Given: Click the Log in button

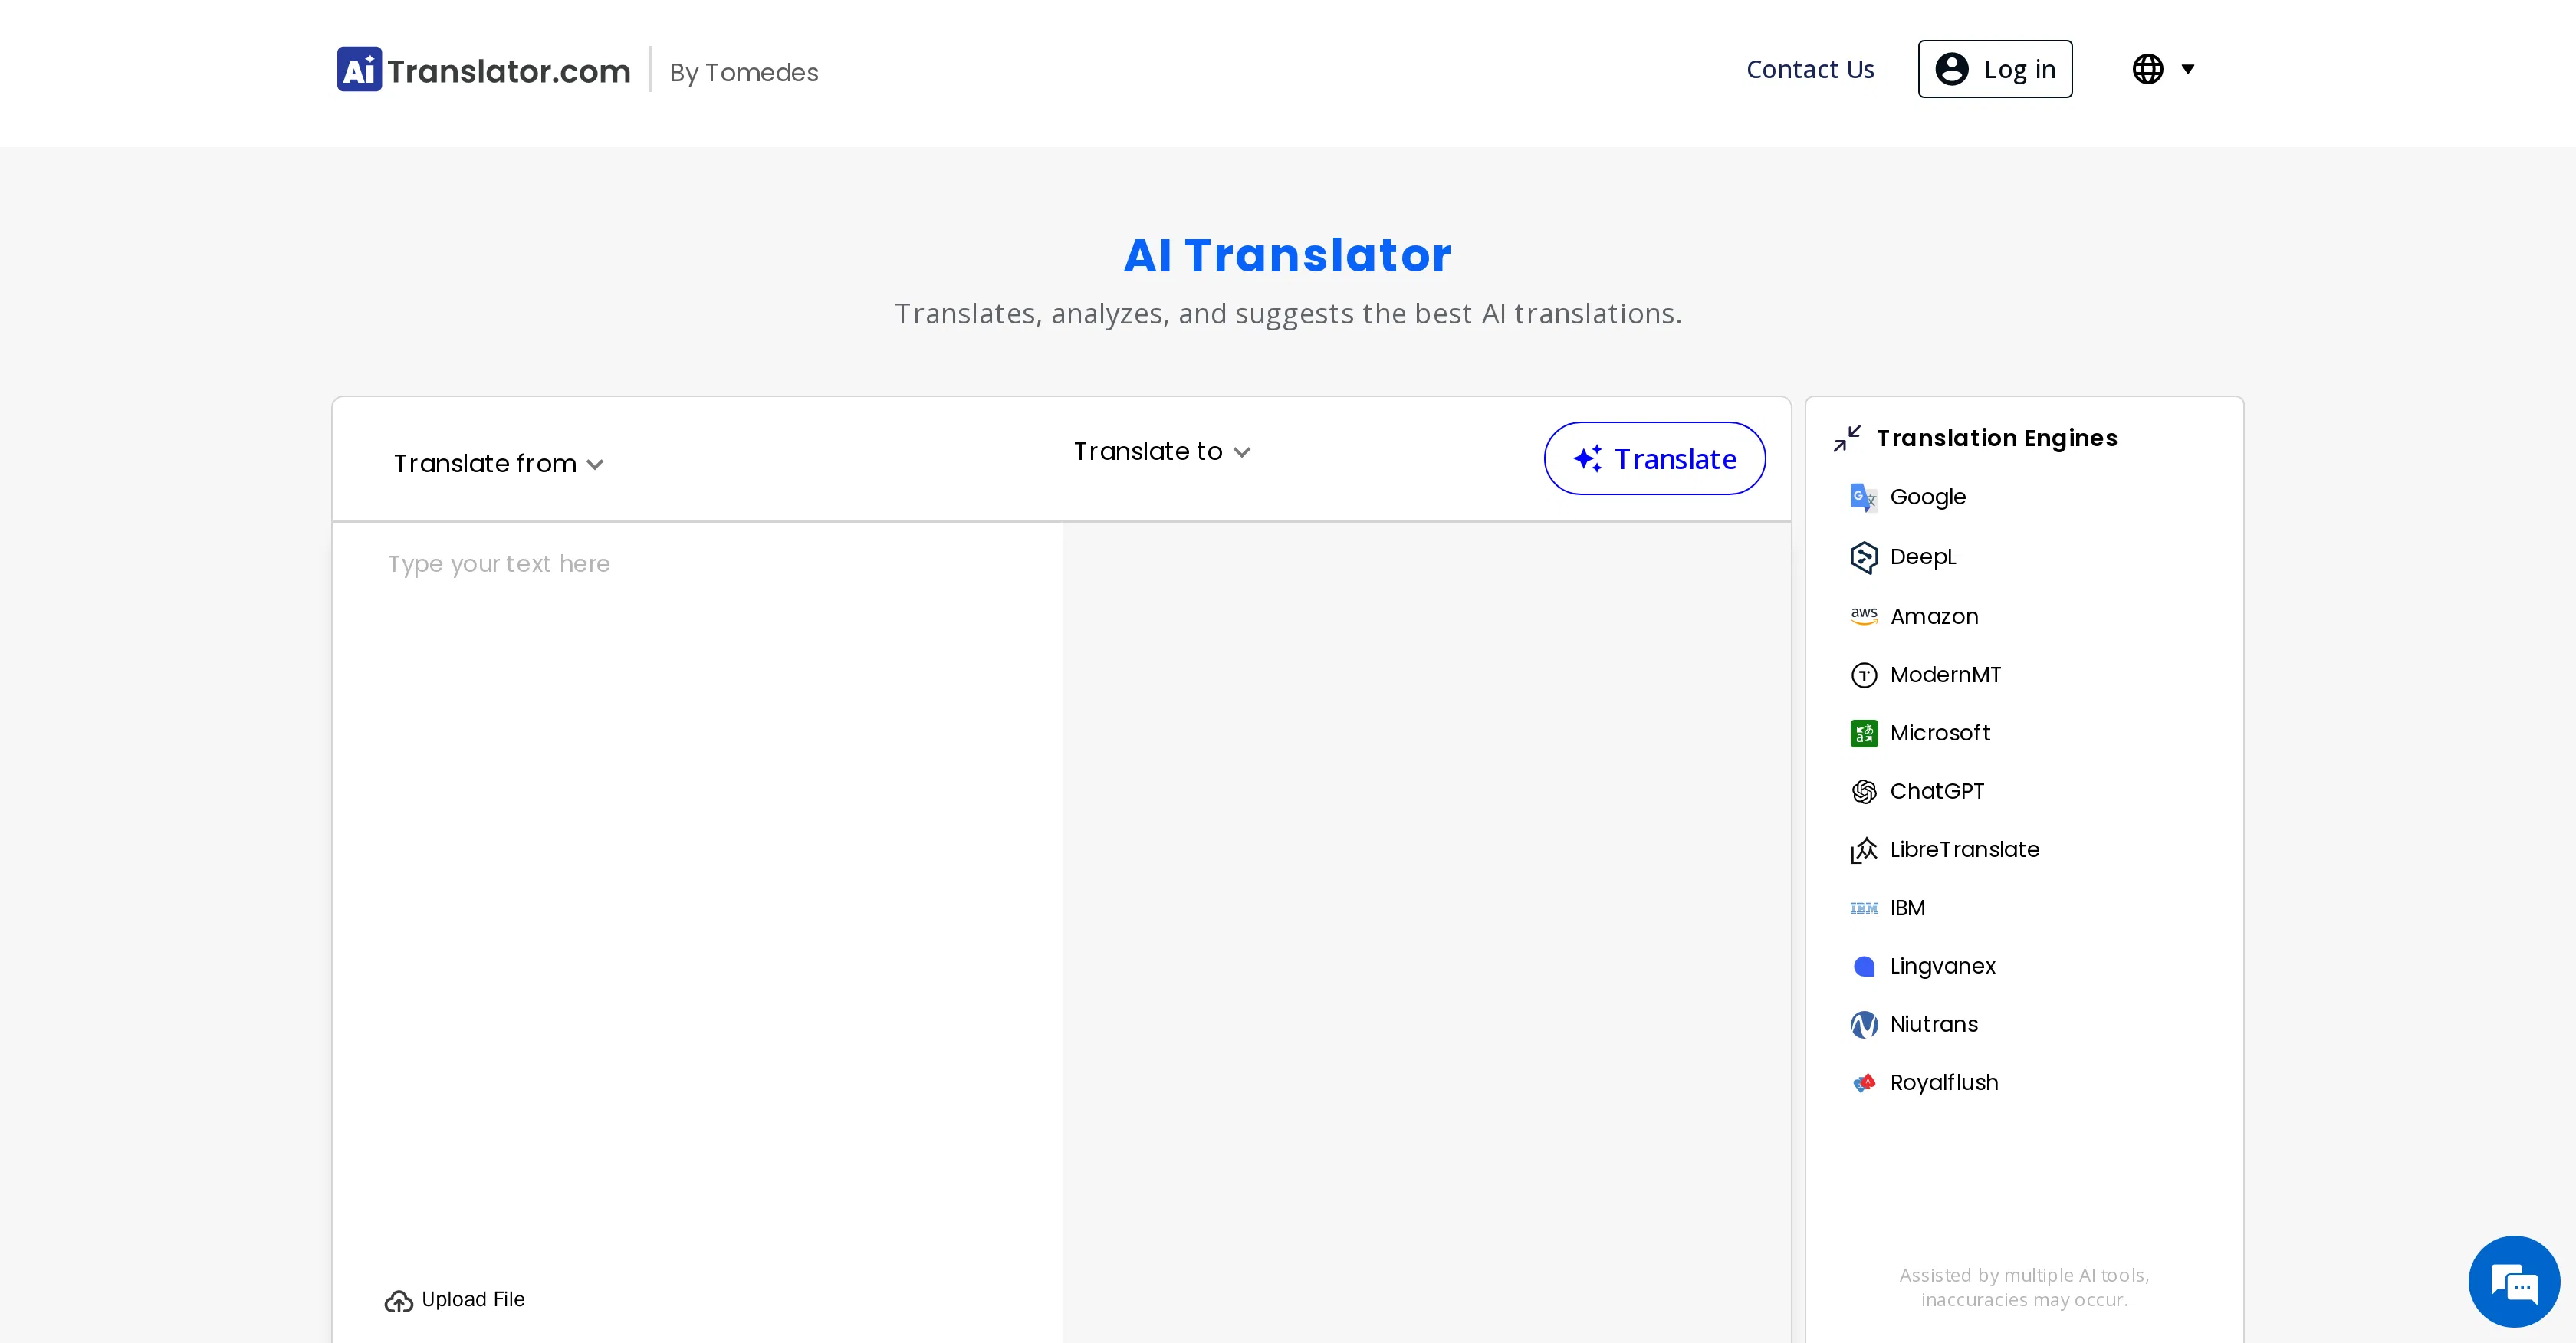Looking at the screenshot, I should [x=1994, y=69].
